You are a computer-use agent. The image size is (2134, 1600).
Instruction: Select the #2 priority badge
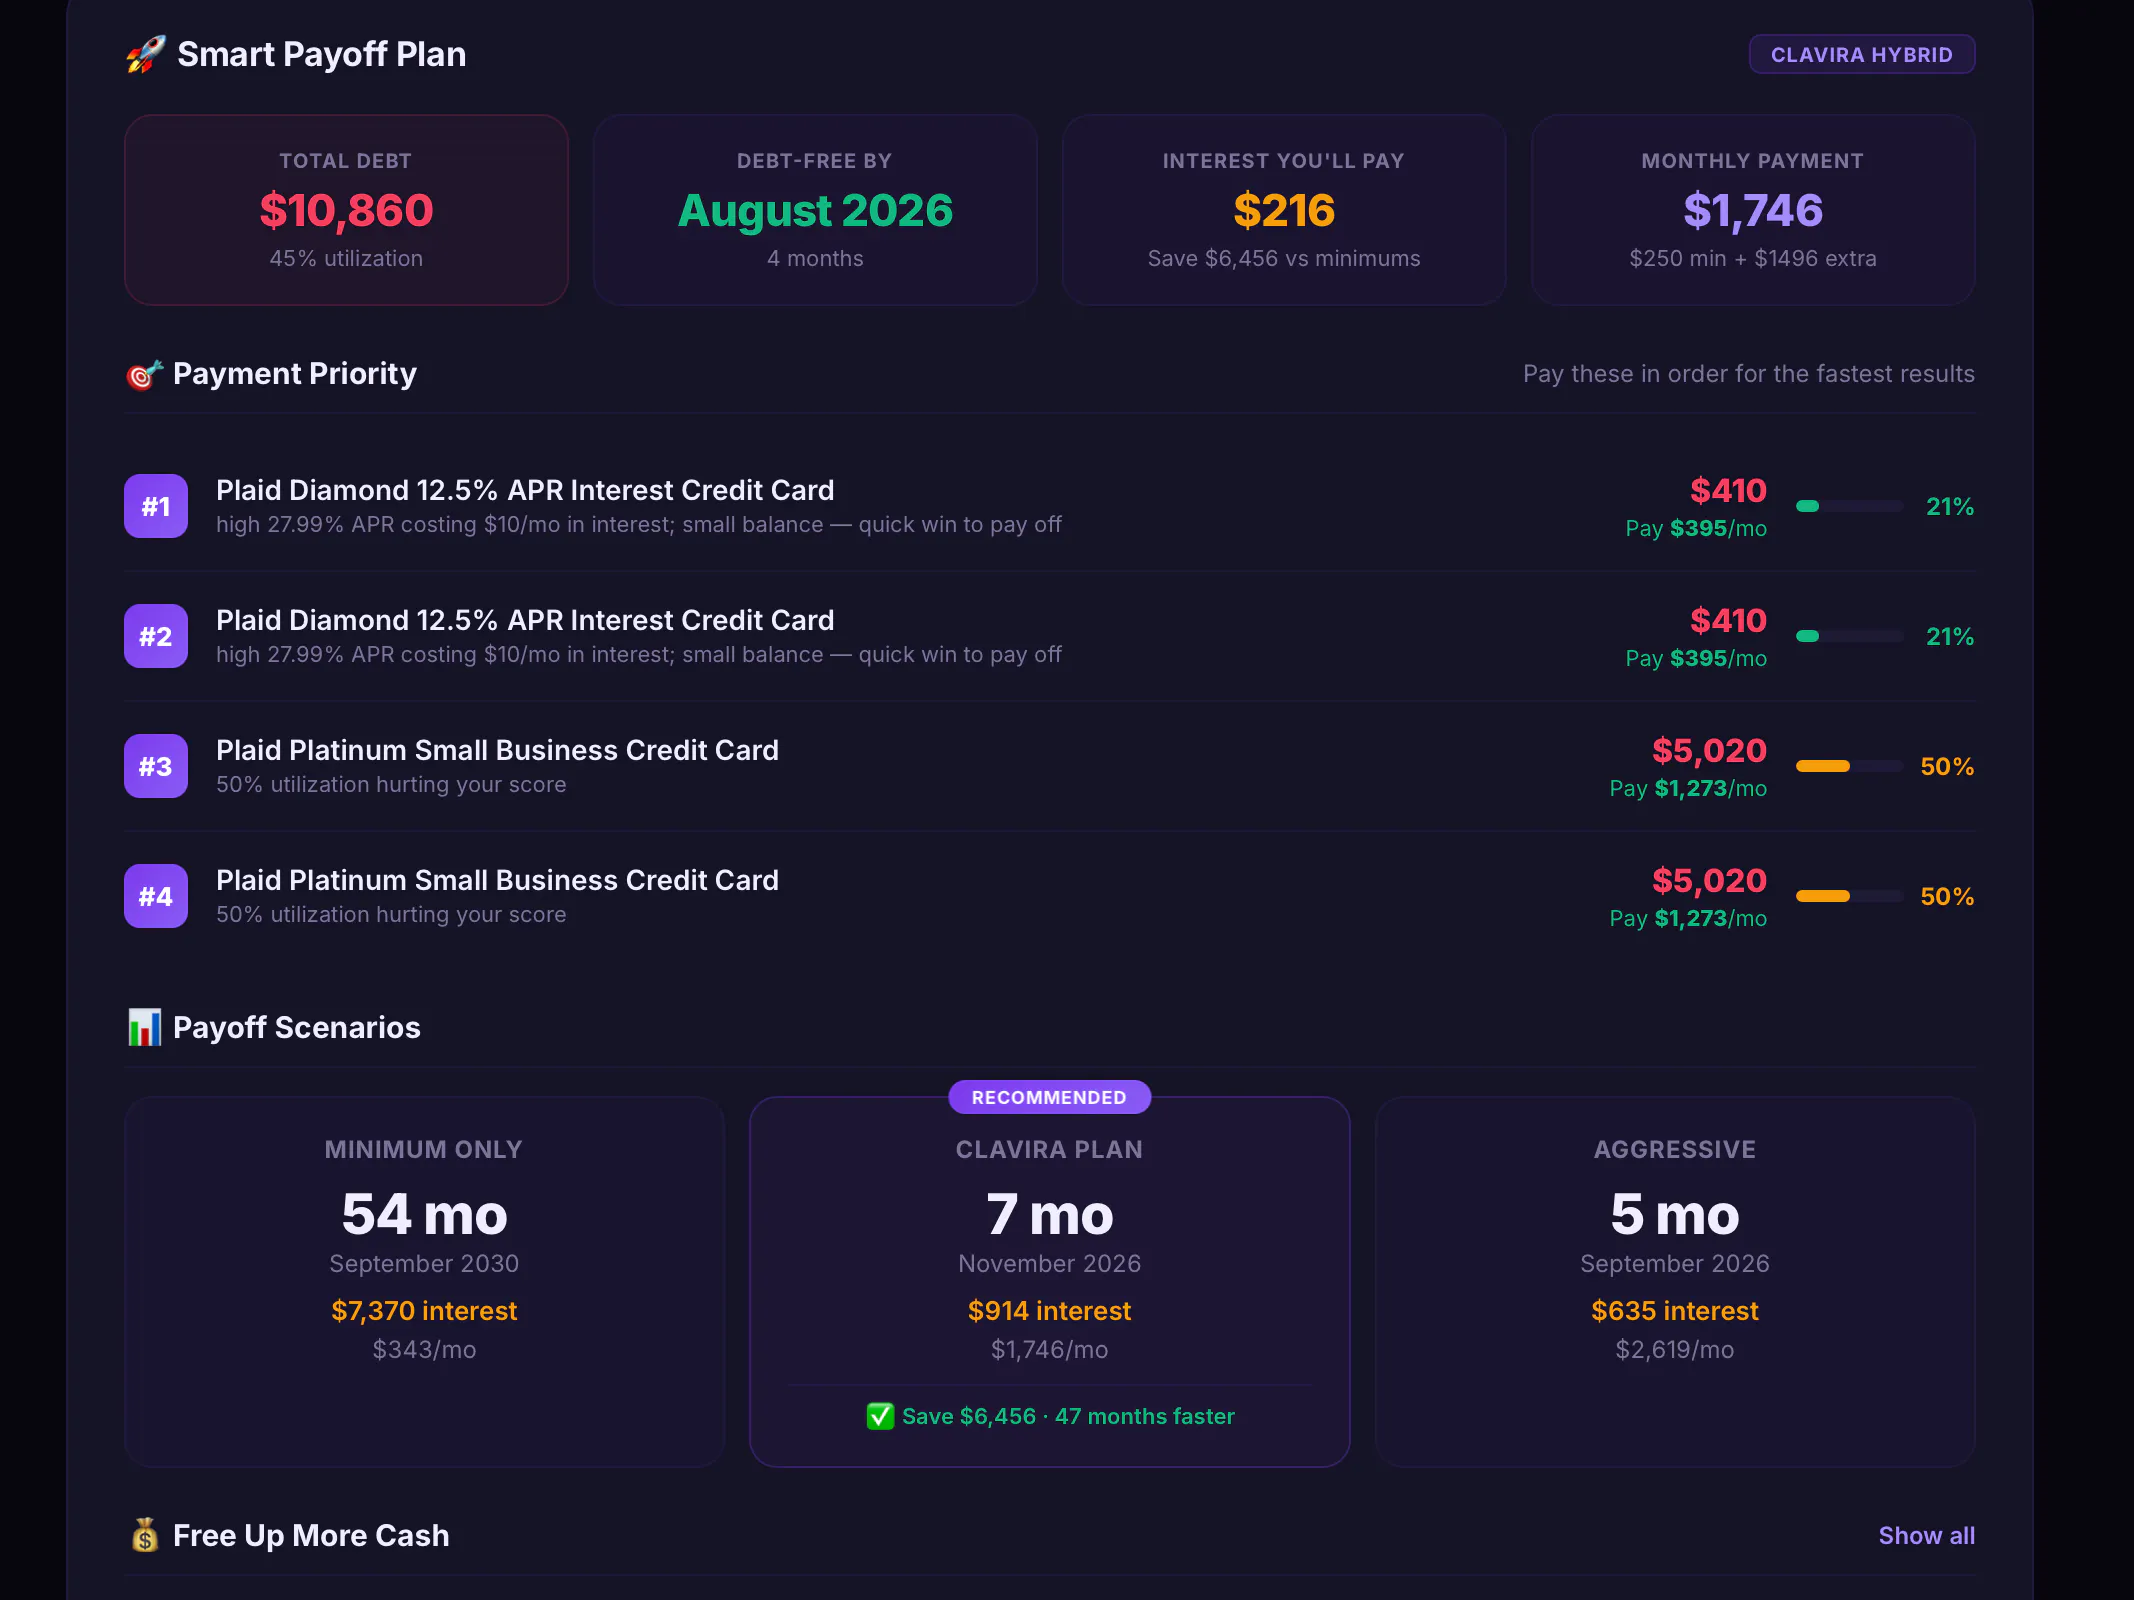[156, 636]
